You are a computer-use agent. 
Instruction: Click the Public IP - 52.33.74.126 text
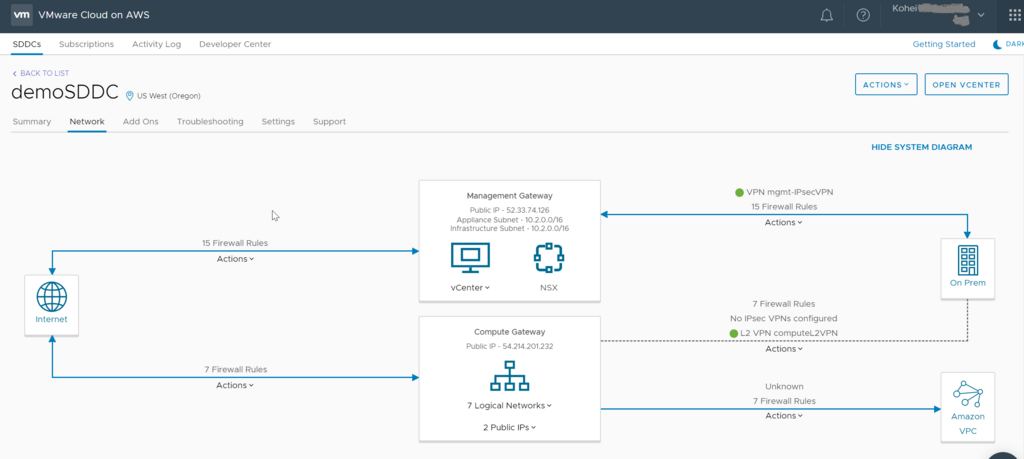509,210
